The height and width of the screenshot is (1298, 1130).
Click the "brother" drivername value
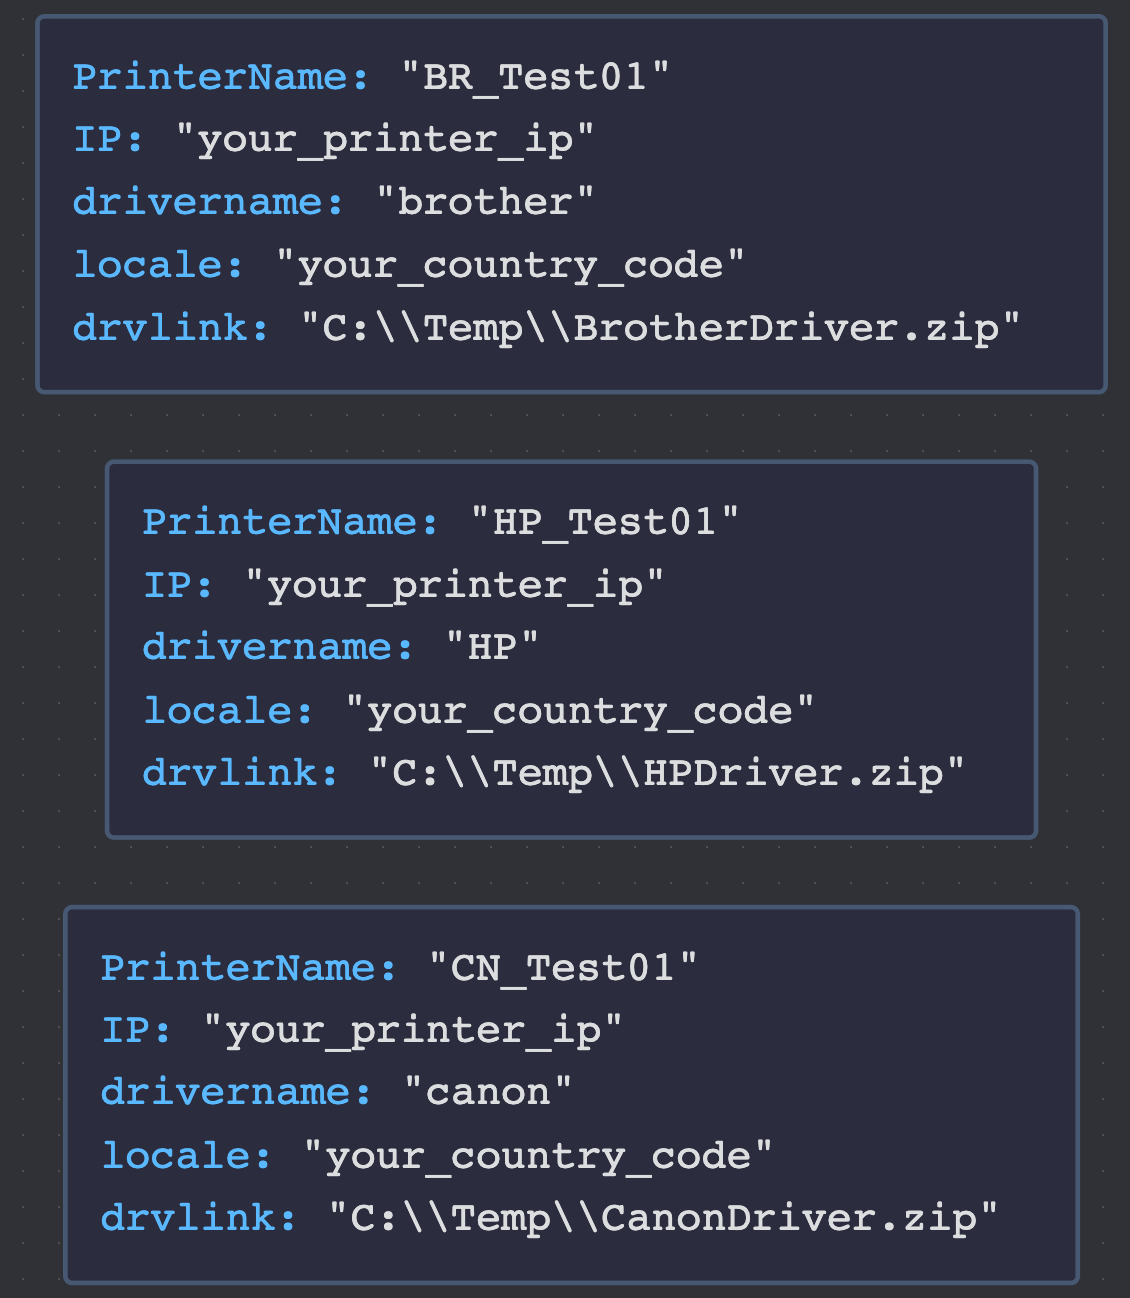tap(485, 202)
